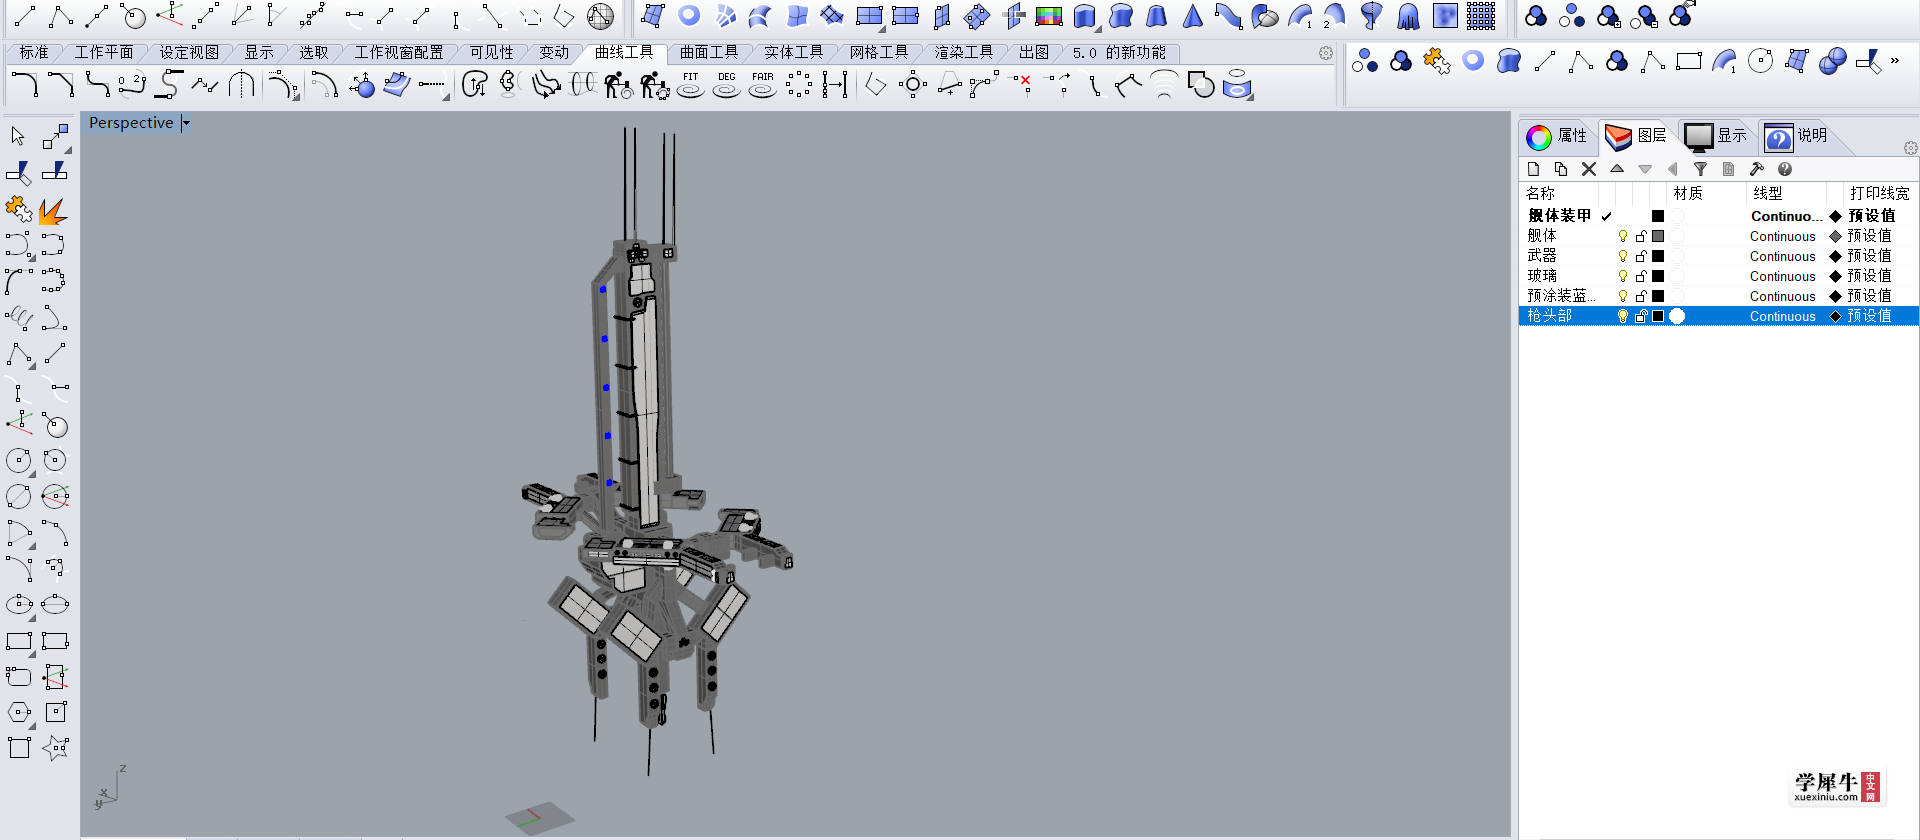Pick the Symmetry curve arch tool
1920x840 pixels.
pyautogui.click(x=241, y=86)
